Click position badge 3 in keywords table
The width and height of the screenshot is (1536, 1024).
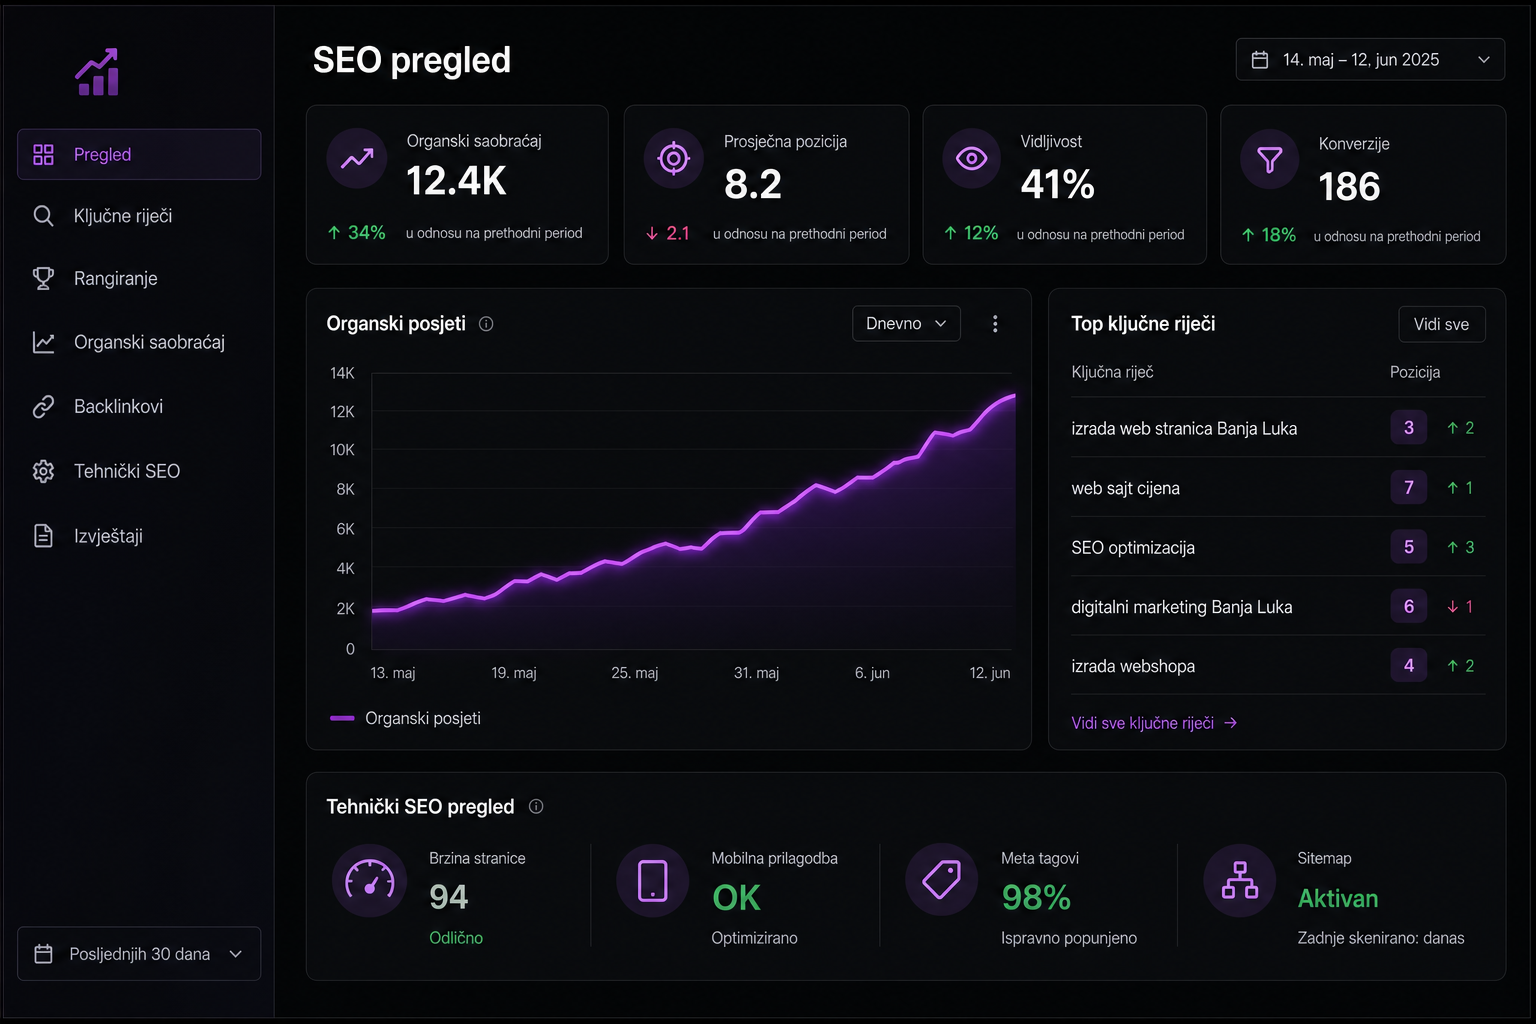click(x=1409, y=428)
